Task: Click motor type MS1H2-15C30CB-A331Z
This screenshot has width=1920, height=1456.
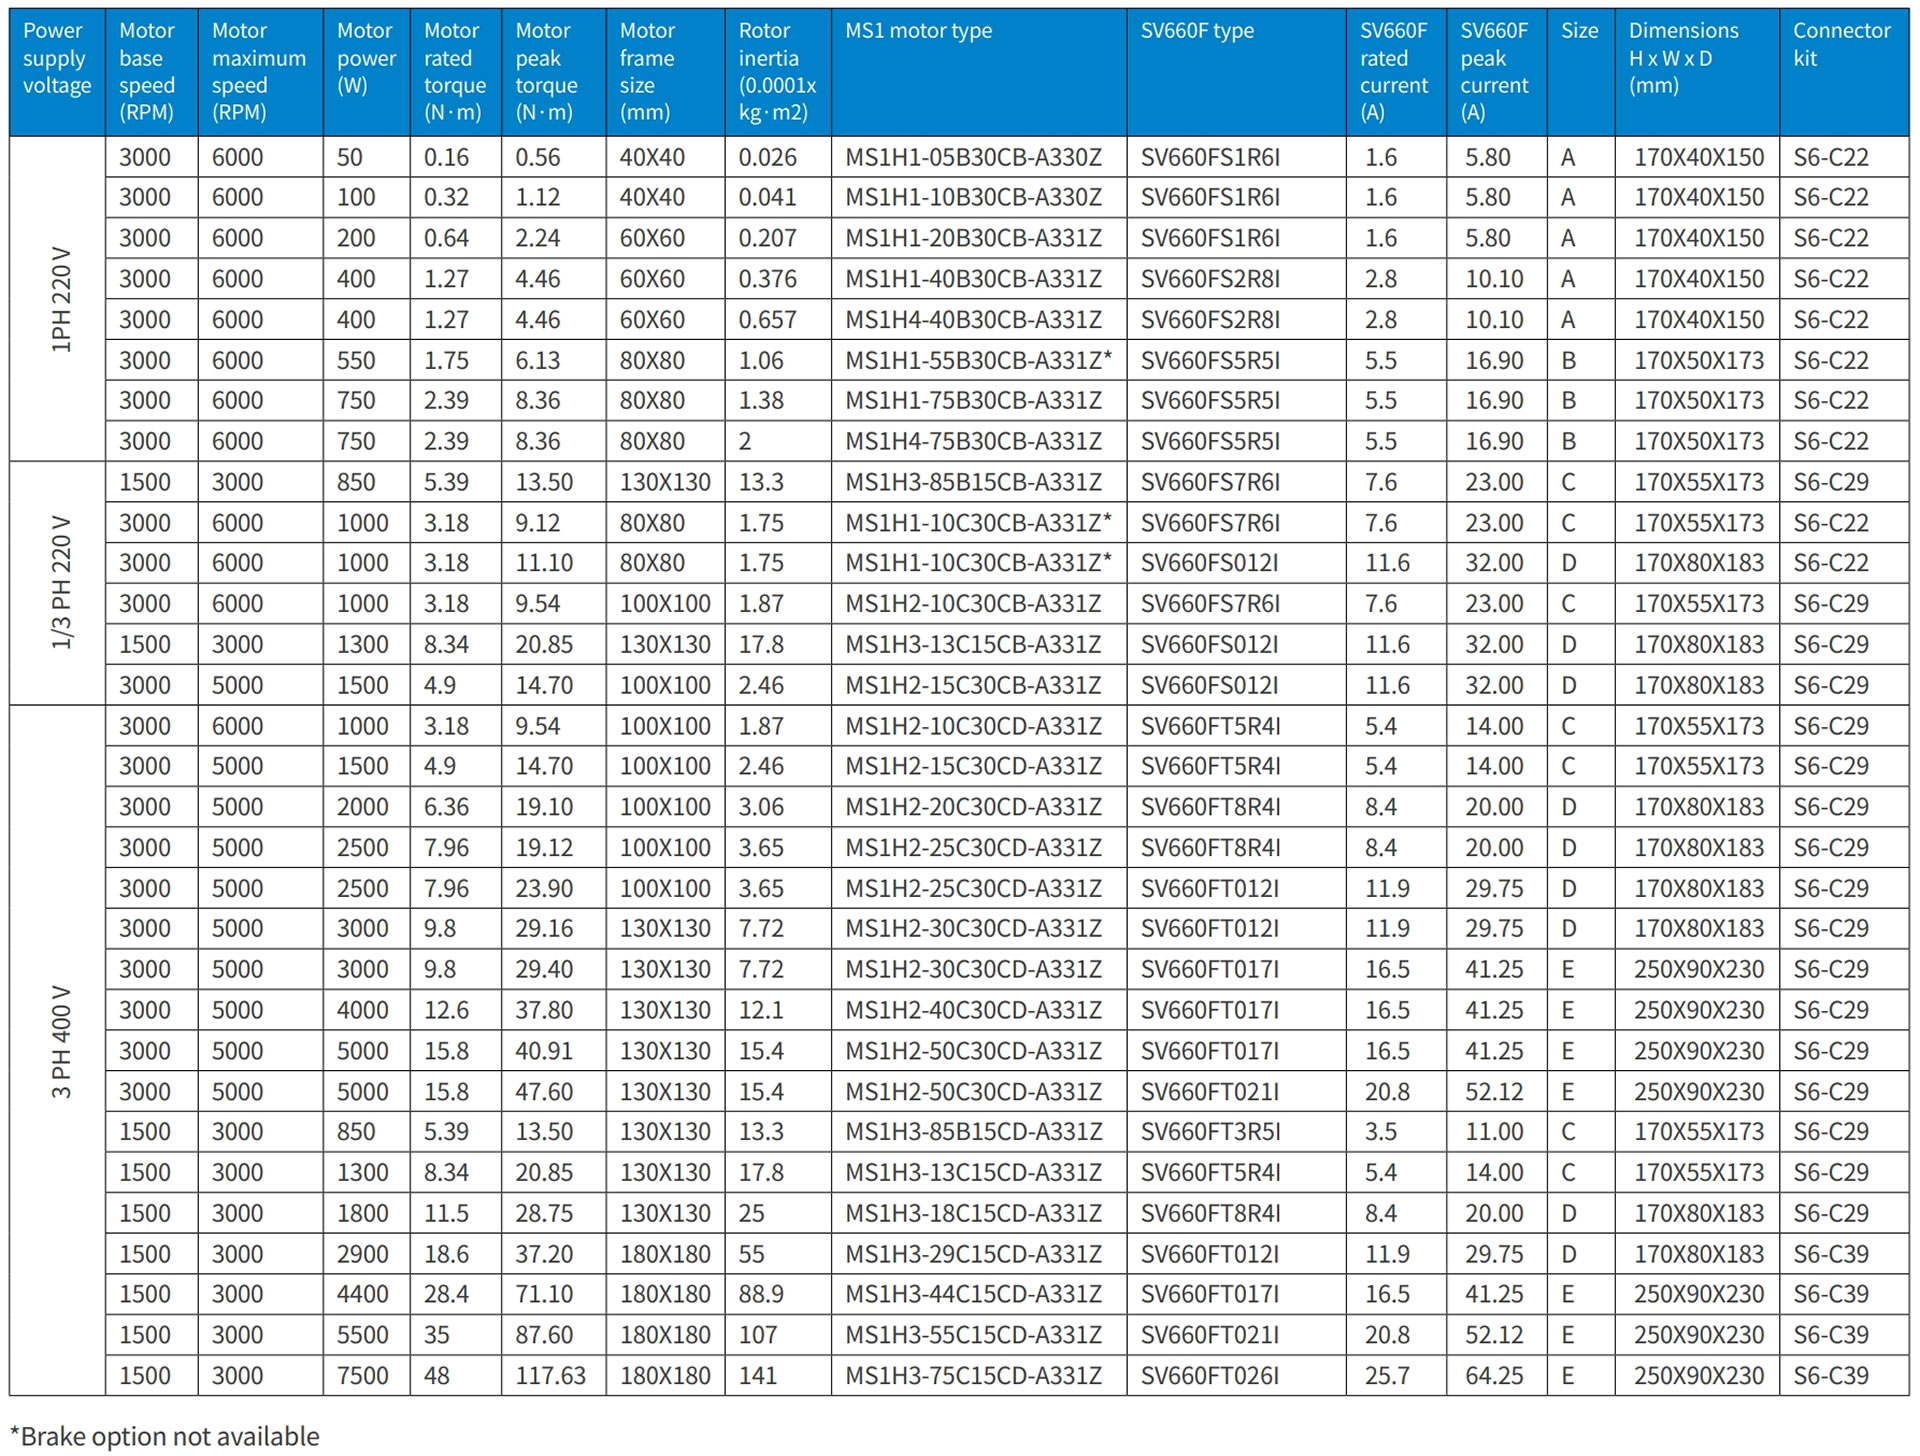Action: tap(973, 685)
